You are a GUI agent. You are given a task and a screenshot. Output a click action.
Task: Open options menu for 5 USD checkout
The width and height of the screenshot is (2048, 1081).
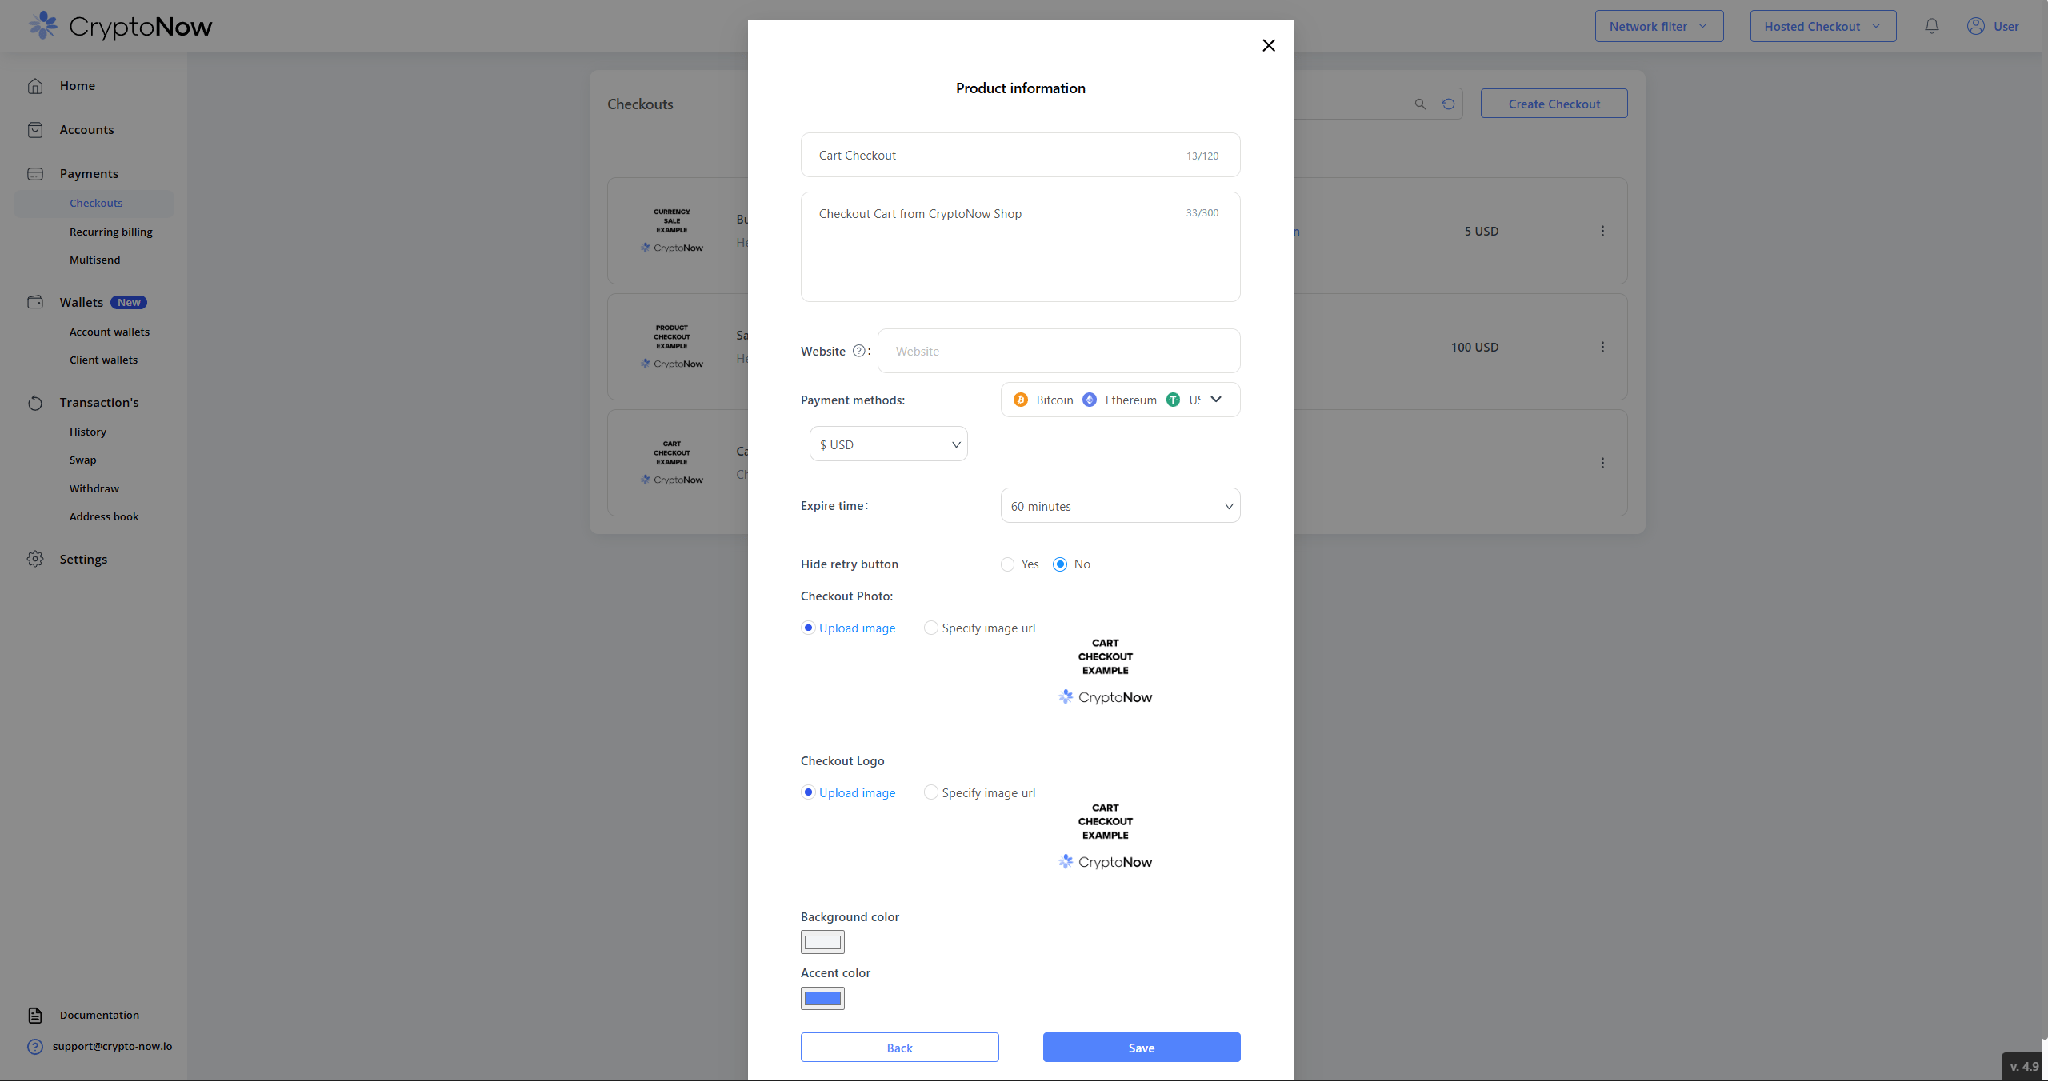click(x=1603, y=231)
